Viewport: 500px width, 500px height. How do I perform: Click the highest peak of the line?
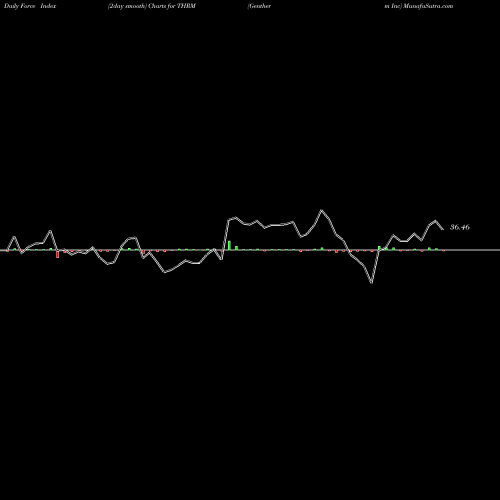(x=322, y=210)
